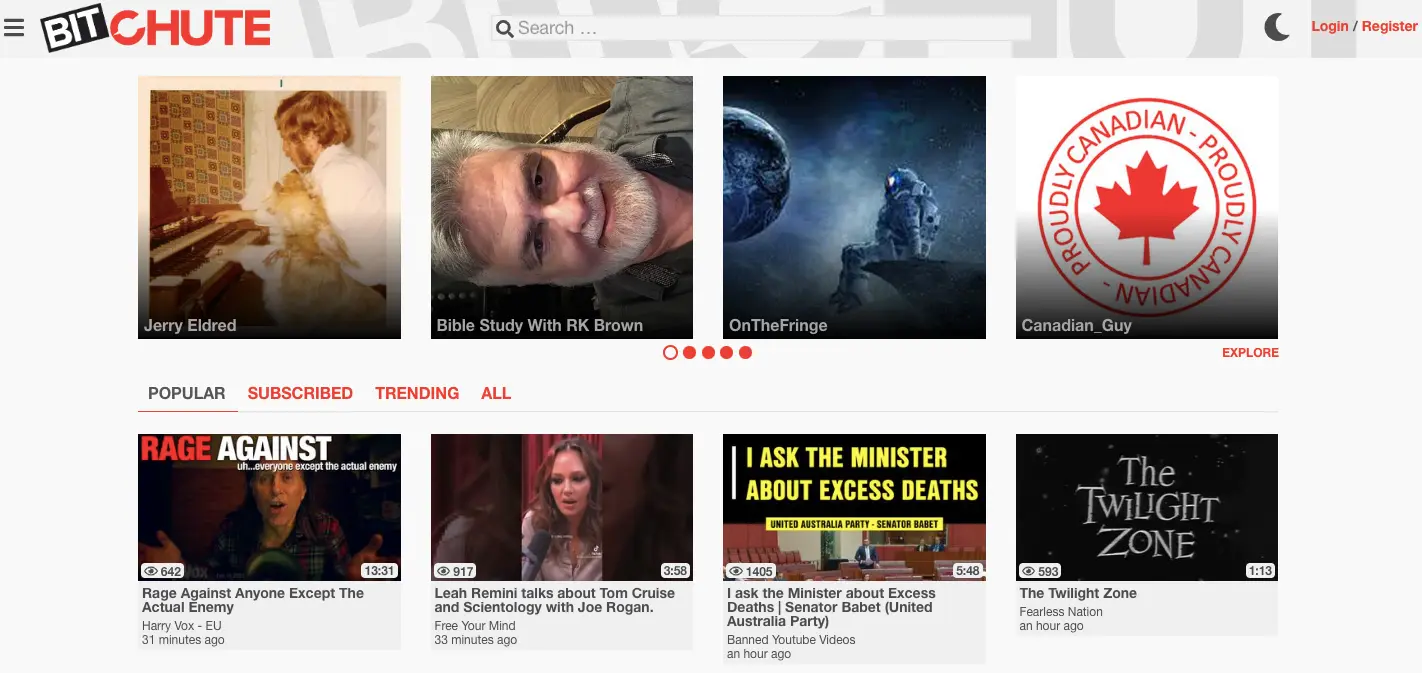
Task: Open the Register link
Action: tap(1390, 26)
